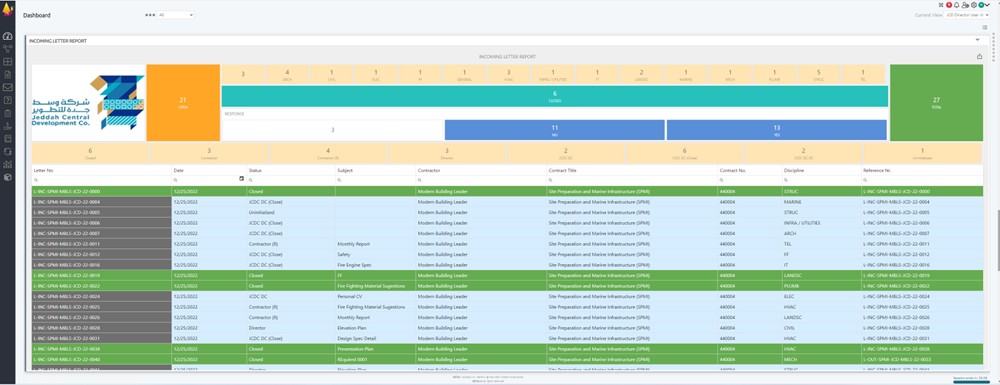Open the settings gear in top bar
Image resolution: width=1000 pixels, height=385 pixels.
[x=974, y=4]
